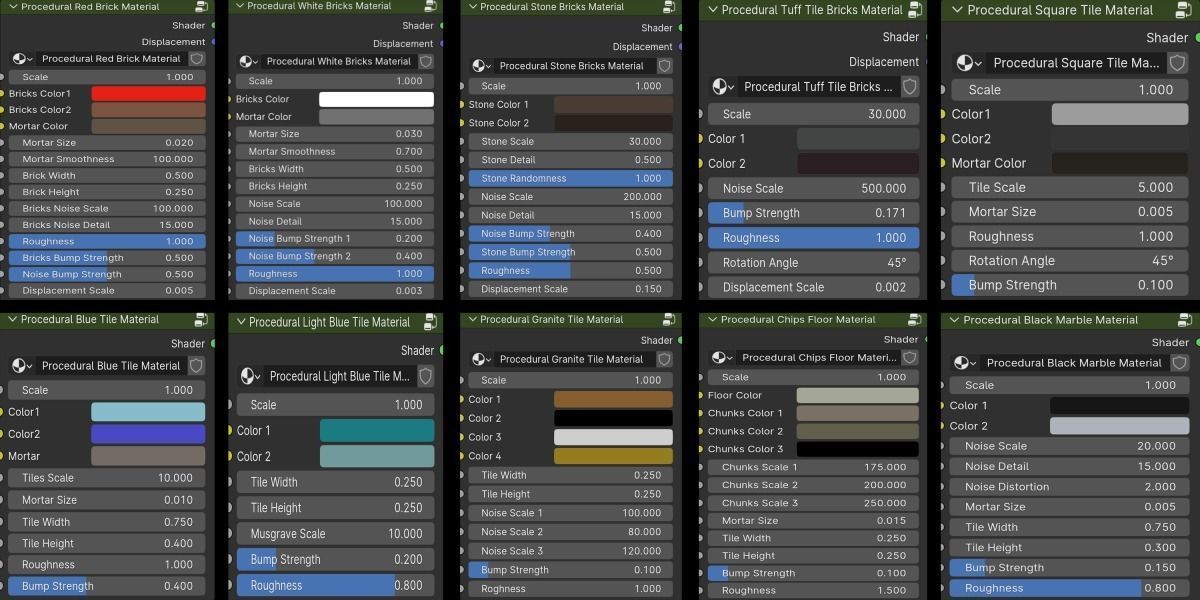Click node group icon in Stone Bricks Material header
The image size is (1200, 600).
click(x=670, y=6)
